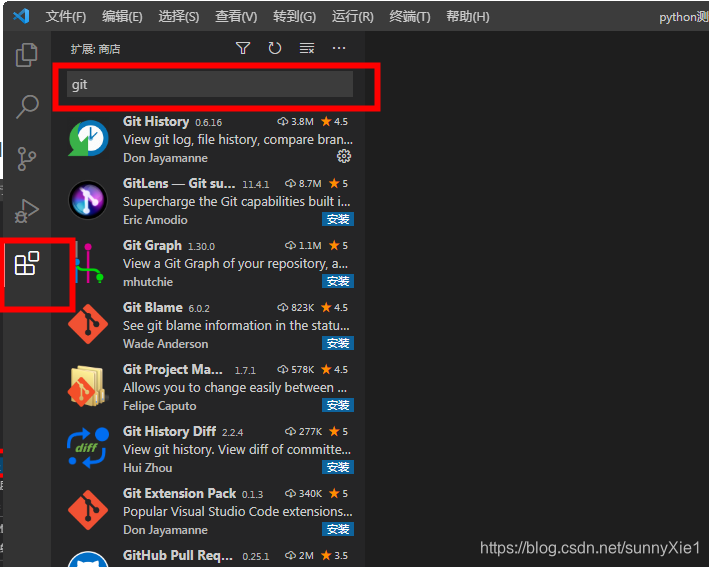Viewport: 709px width, 567px height.
Task: Open the Git History manage gear
Action: (344, 156)
